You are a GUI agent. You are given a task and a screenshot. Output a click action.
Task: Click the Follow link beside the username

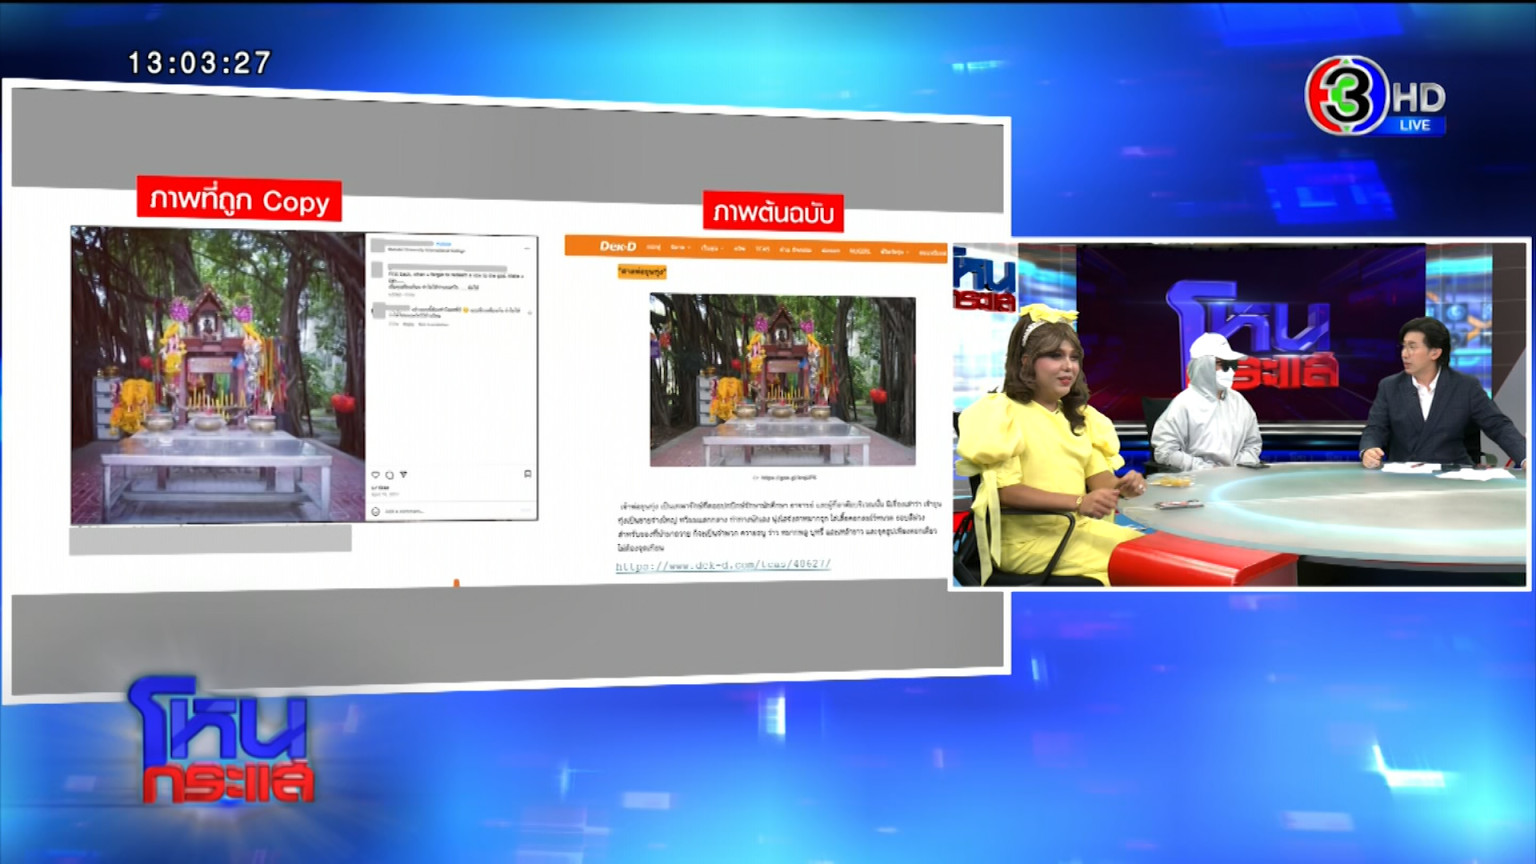444,244
